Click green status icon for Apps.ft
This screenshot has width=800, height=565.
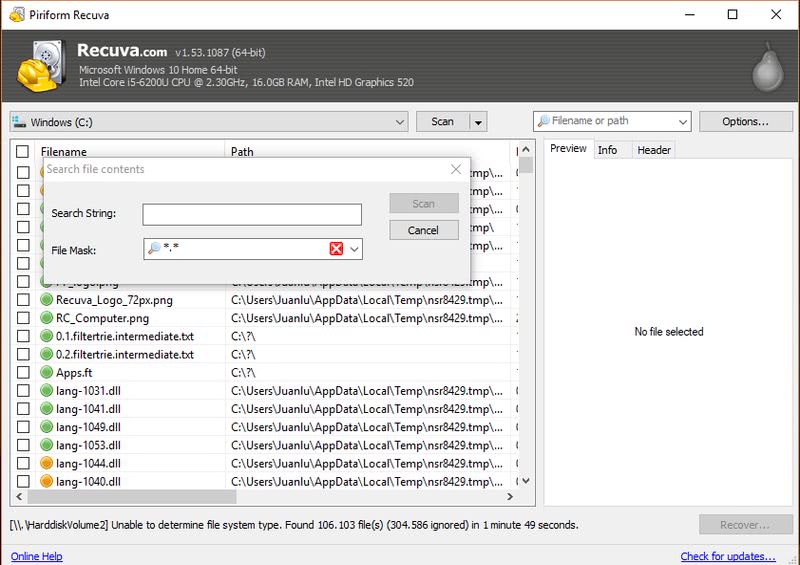pos(47,373)
